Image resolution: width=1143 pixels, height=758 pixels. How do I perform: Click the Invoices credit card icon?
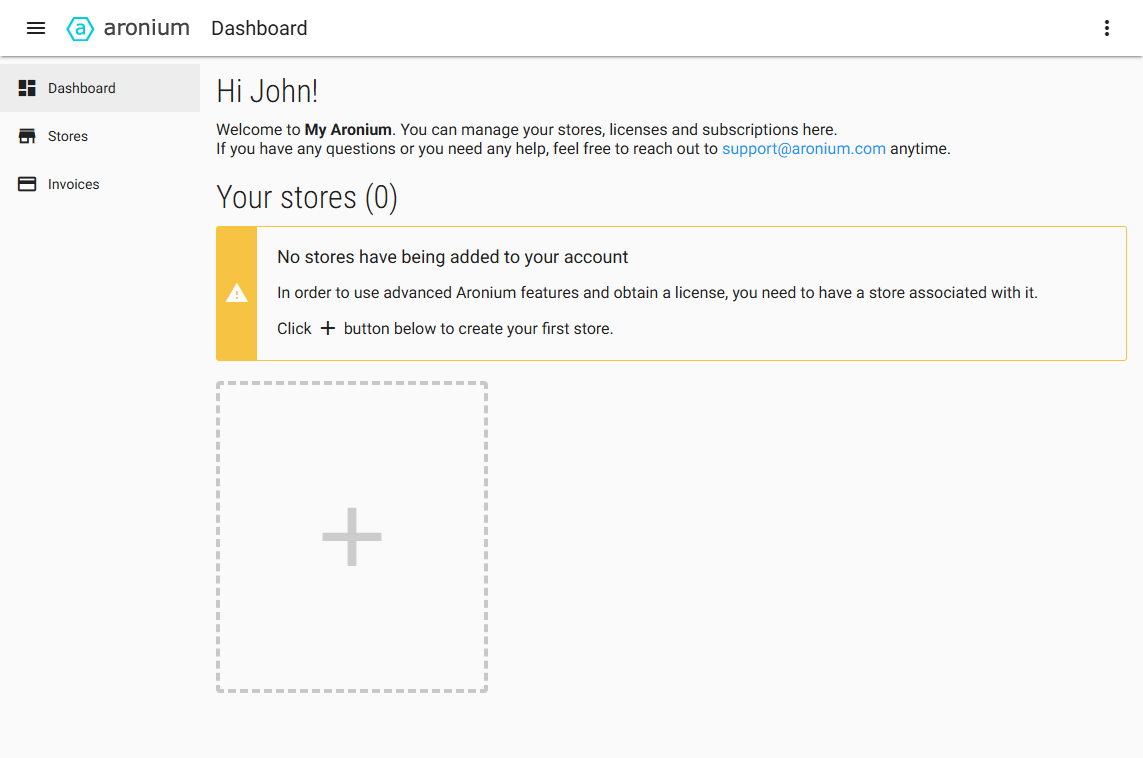tap(27, 183)
